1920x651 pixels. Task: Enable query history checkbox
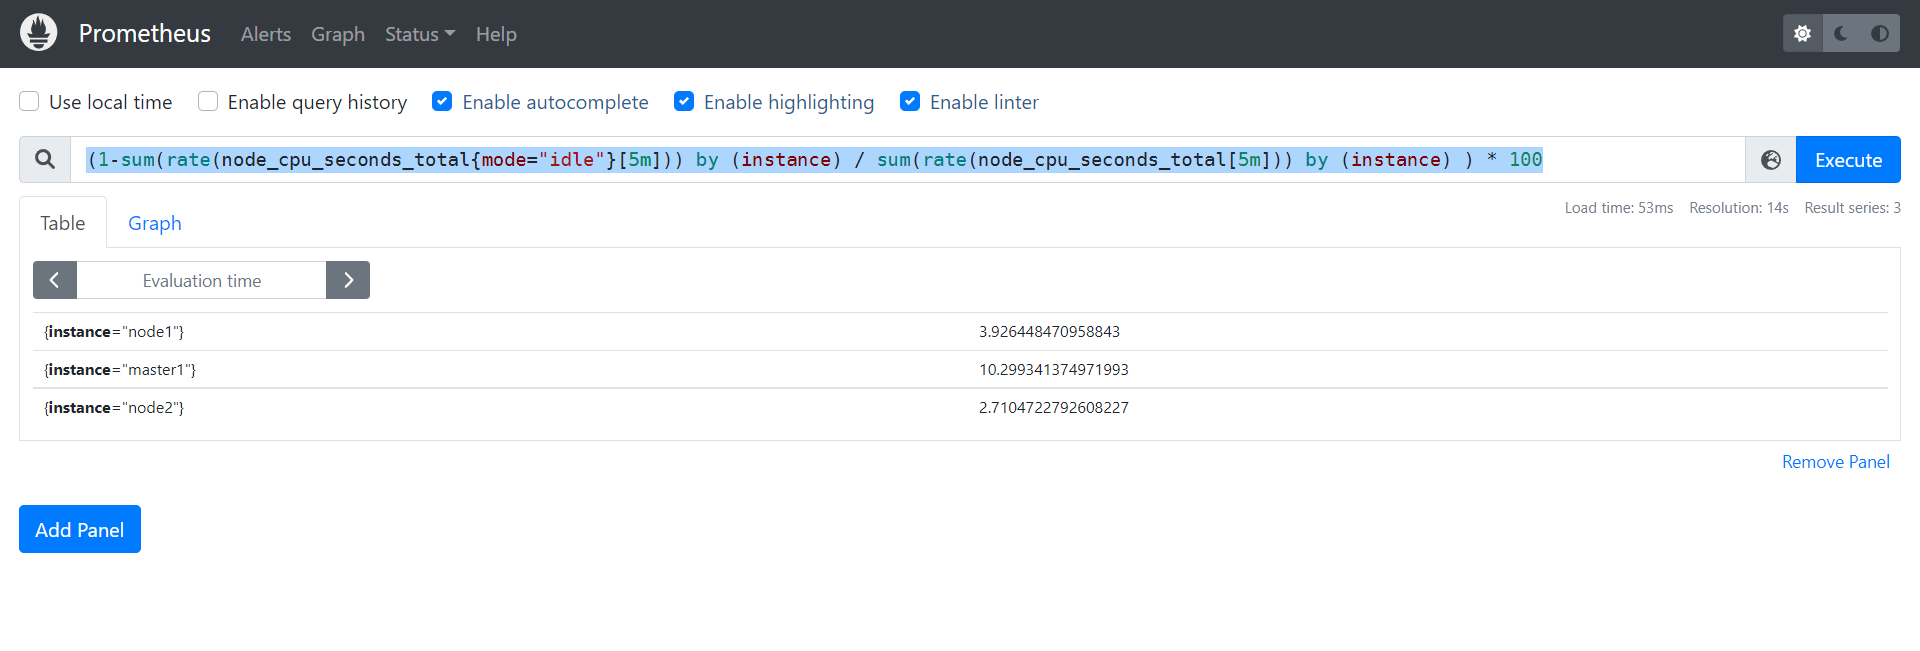(x=208, y=101)
